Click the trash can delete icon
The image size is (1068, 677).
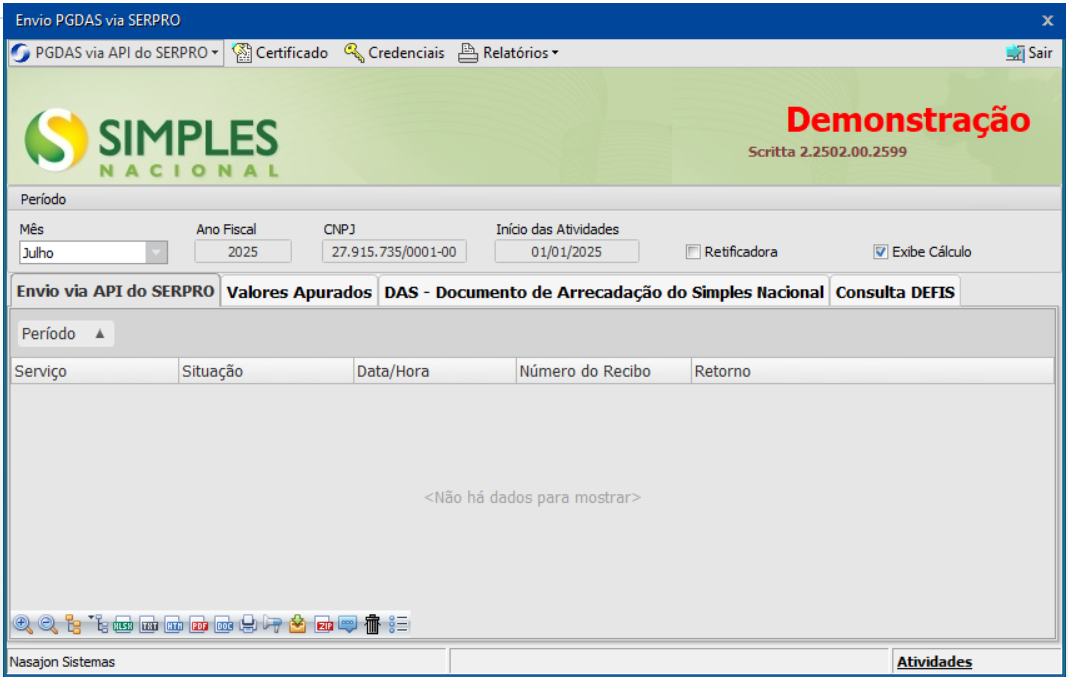click(x=372, y=625)
